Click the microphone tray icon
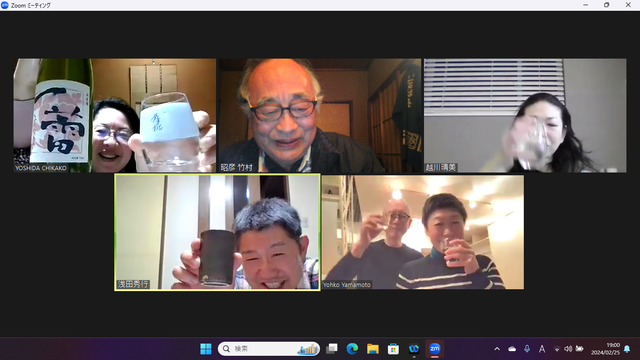Viewport: 640px width, 360px height. point(527,349)
